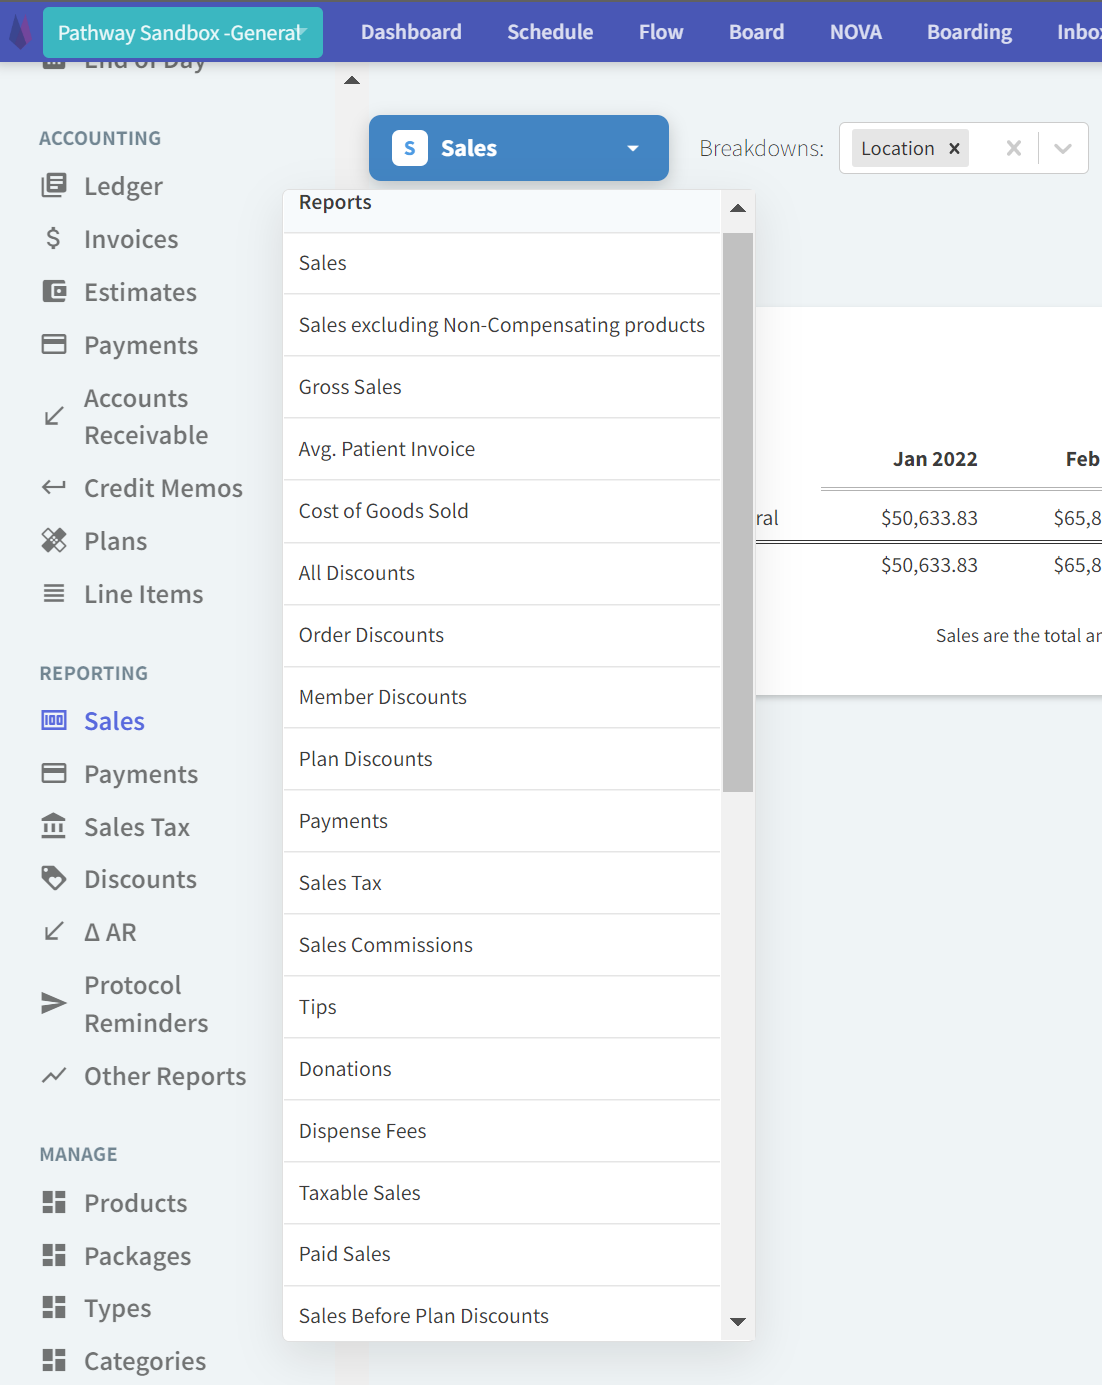
Task: Open the Schedule tab in top navigation
Action: (x=550, y=32)
